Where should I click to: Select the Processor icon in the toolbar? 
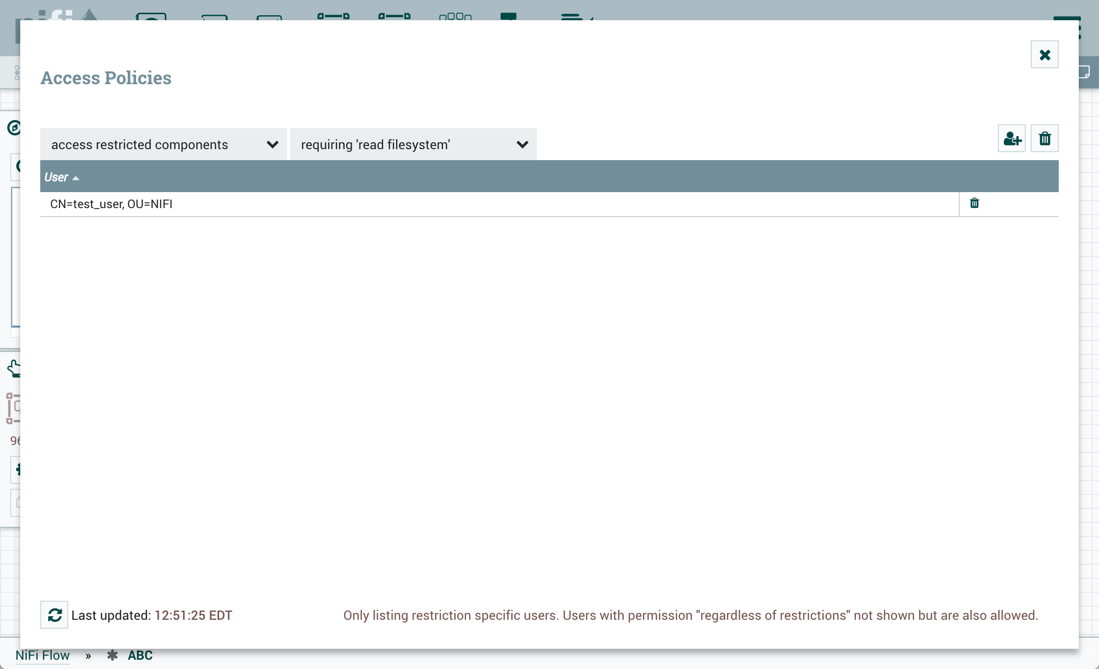point(151,14)
